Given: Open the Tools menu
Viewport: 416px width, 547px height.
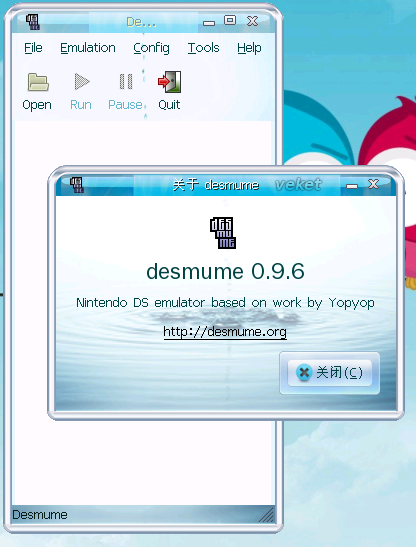Looking at the screenshot, I should point(203,48).
